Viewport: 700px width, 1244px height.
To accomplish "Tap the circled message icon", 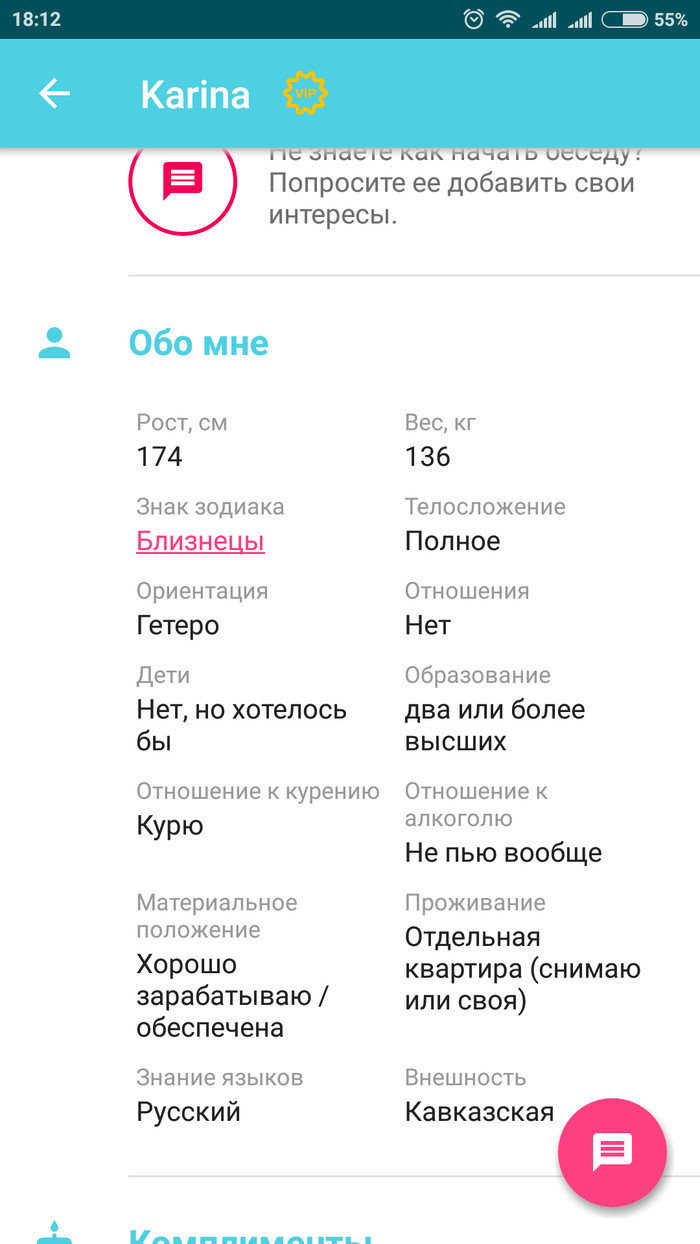I will 182,182.
